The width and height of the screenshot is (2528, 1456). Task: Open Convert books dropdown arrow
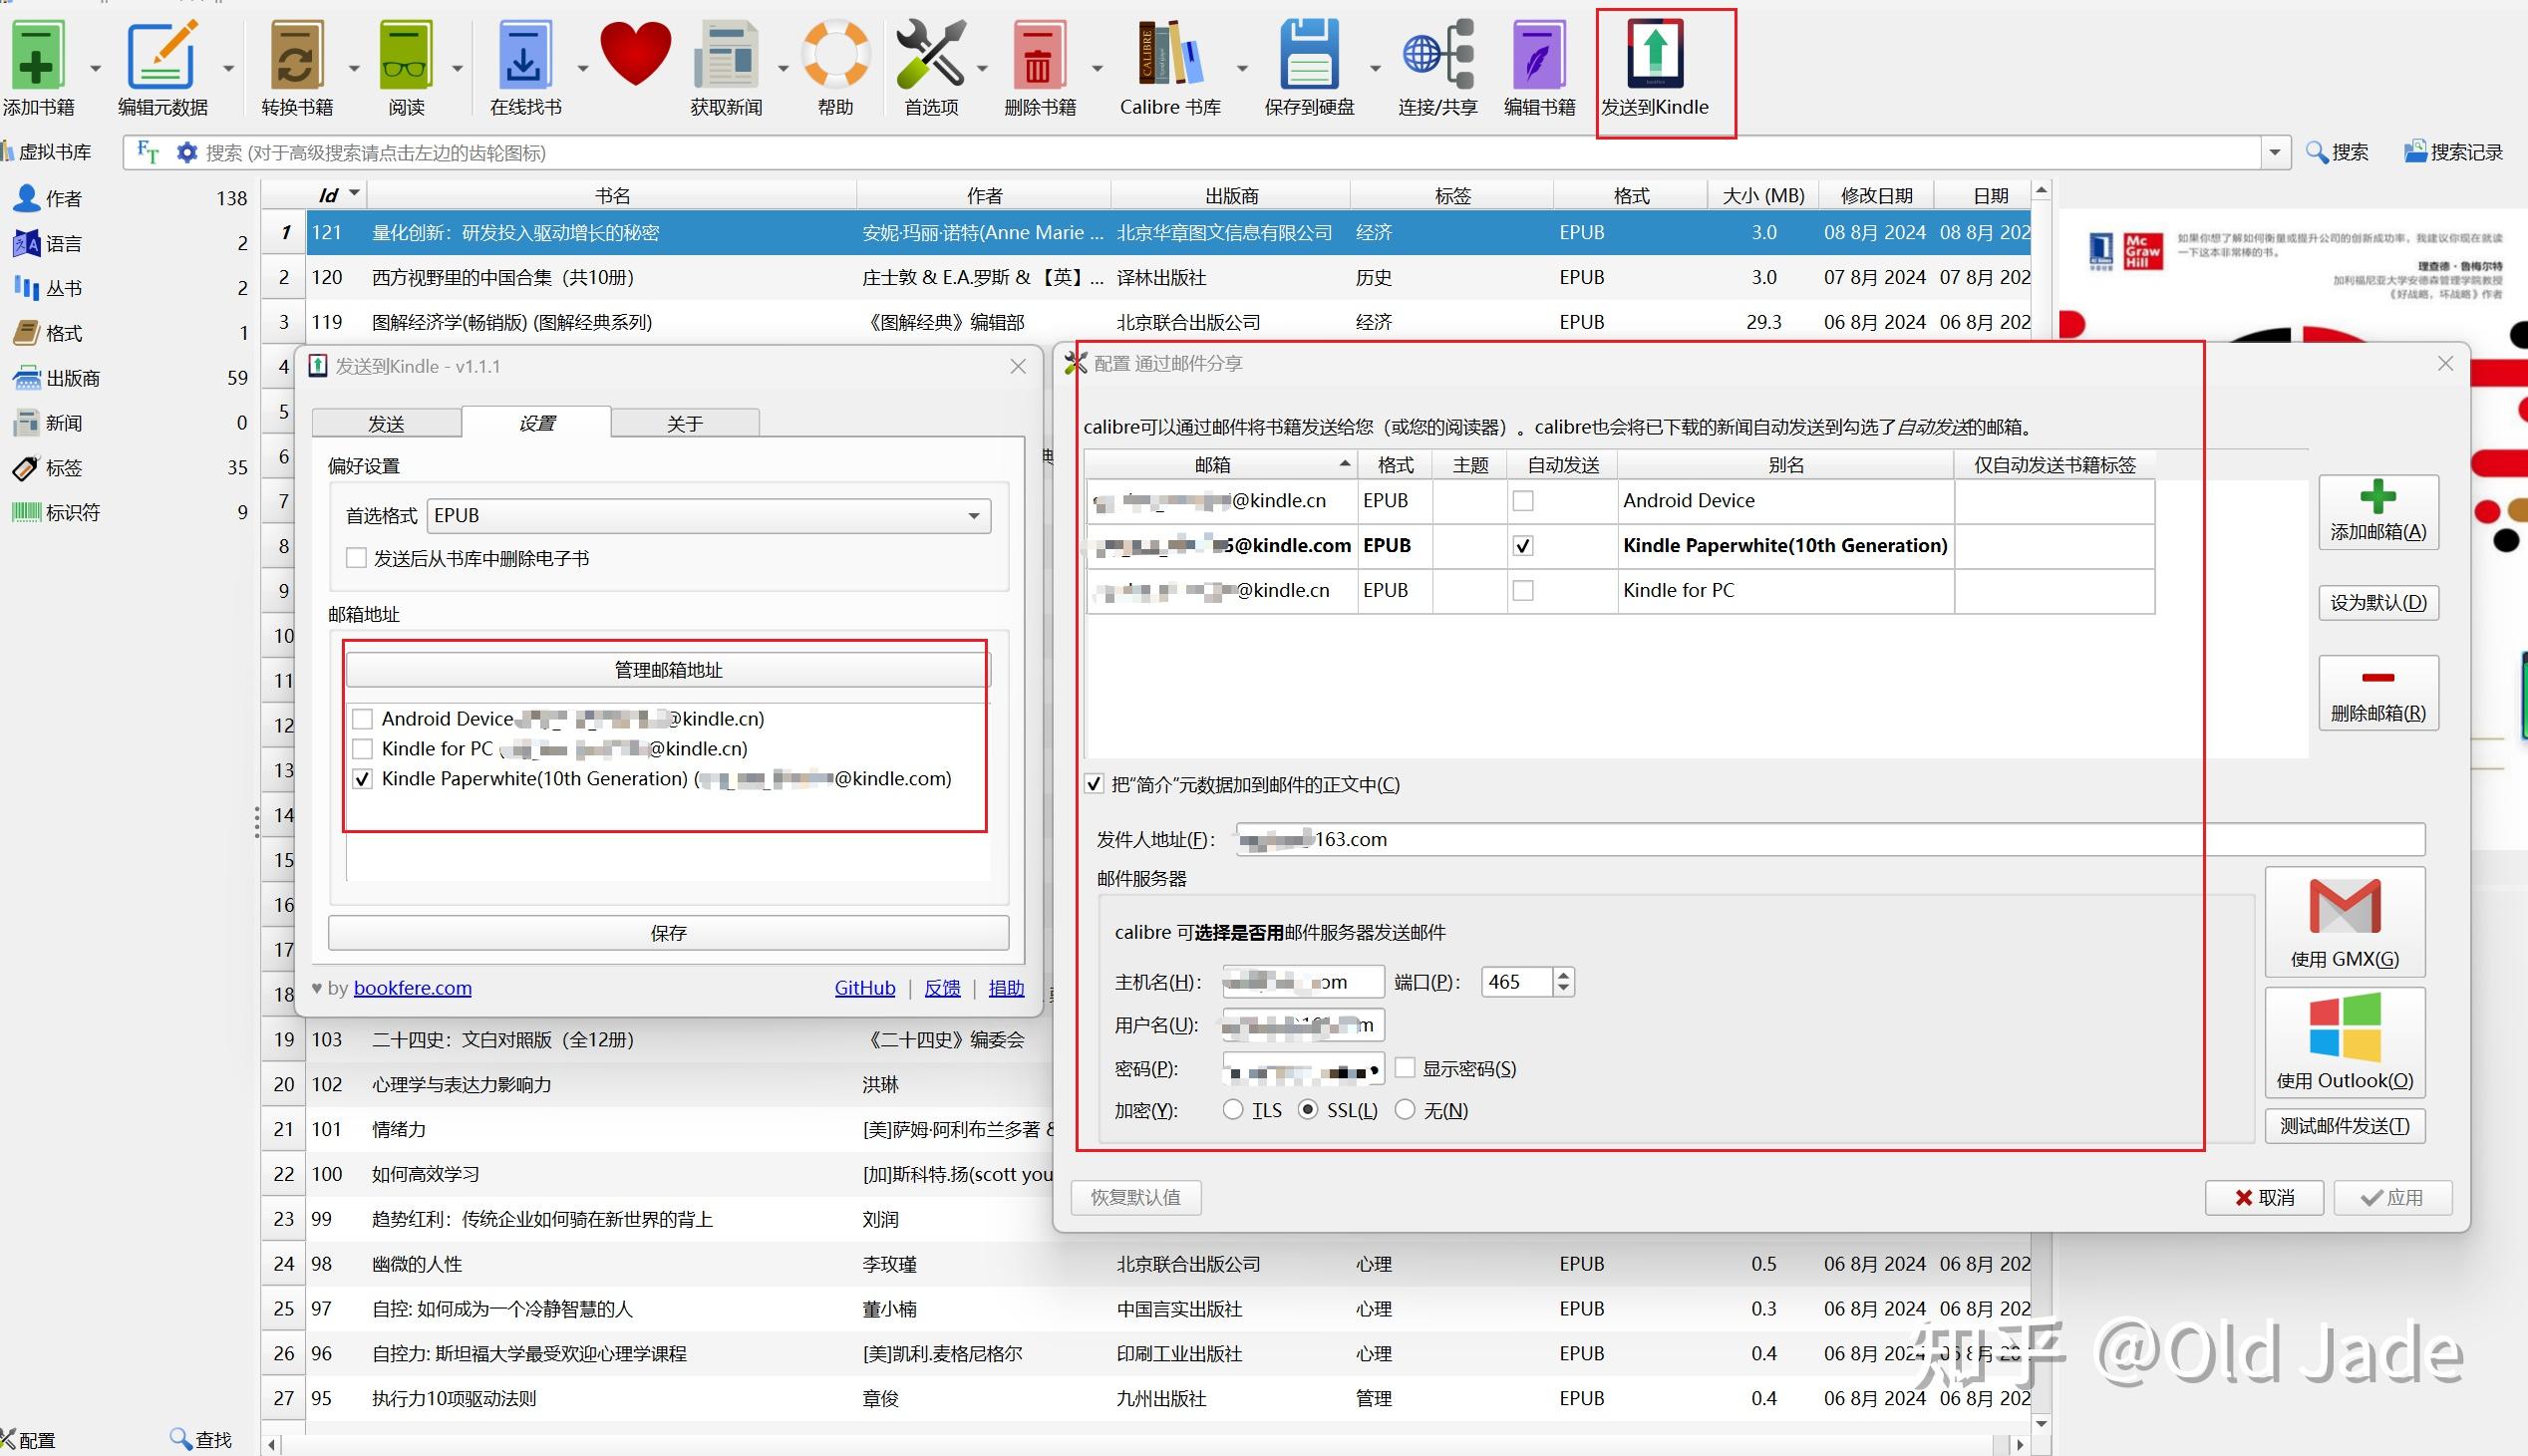coord(353,68)
